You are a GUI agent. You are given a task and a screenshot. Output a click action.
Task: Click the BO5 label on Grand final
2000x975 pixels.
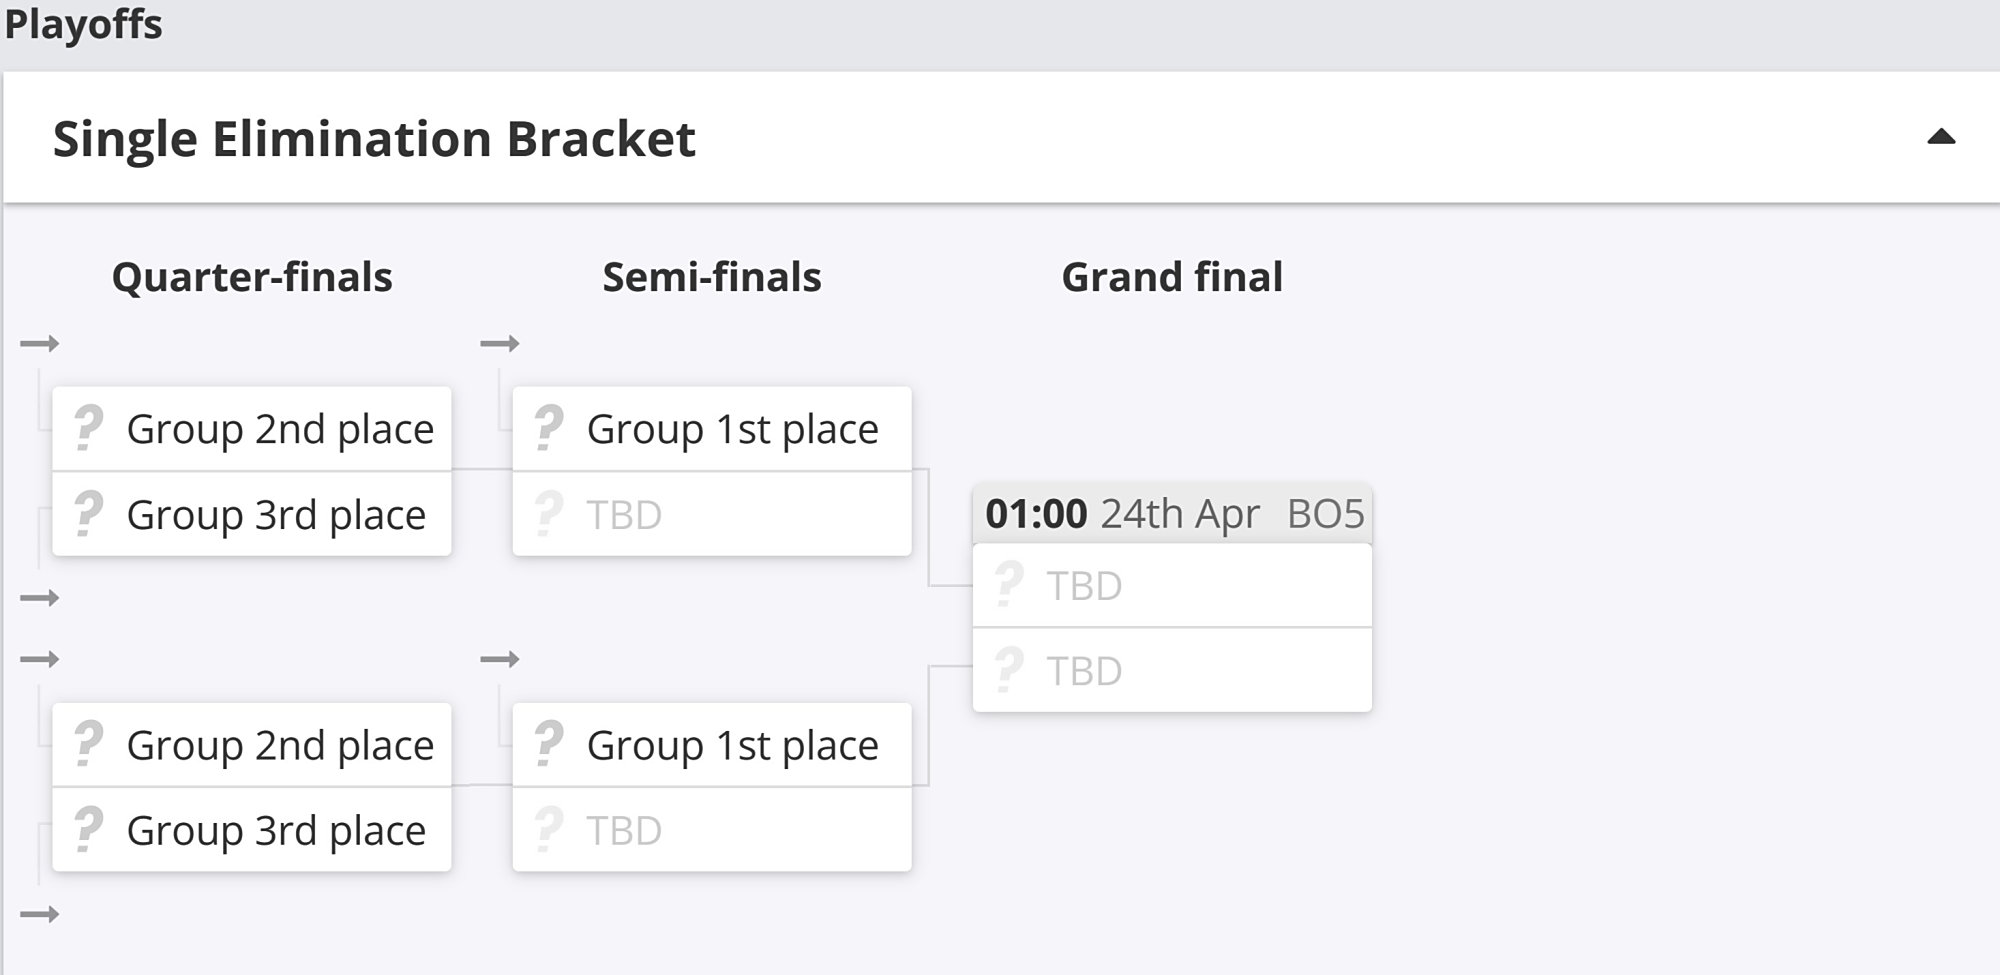pyautogui.click(x=1325, y=514)
